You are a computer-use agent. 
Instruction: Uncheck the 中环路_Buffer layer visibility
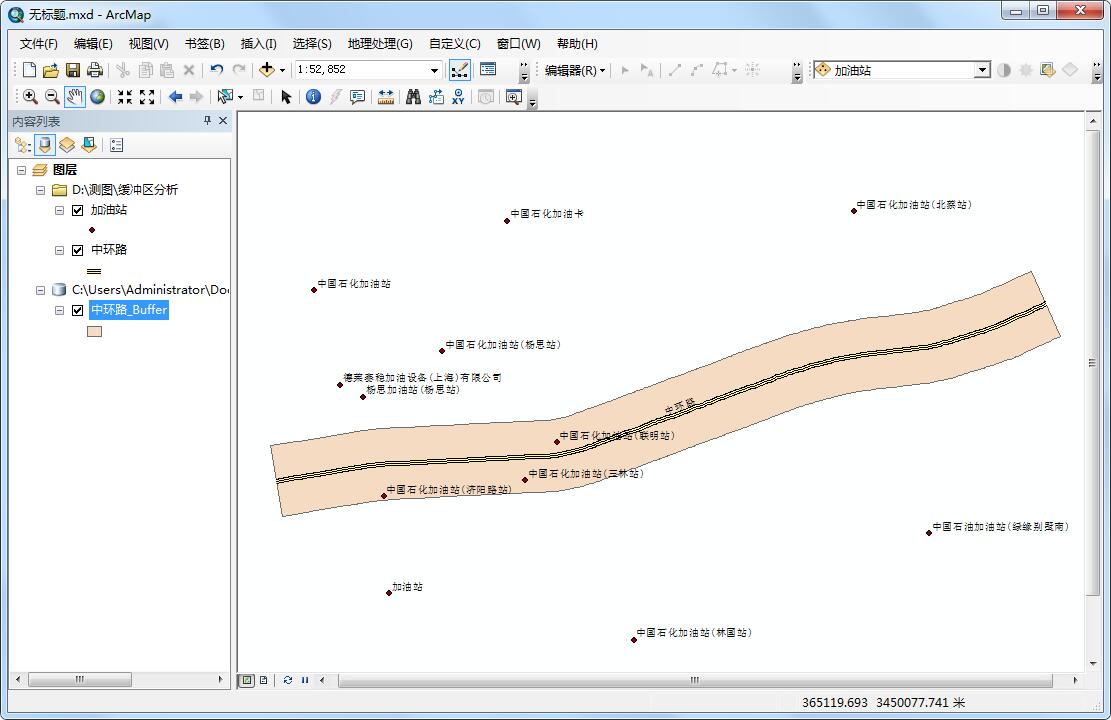[x=78, y=310]
